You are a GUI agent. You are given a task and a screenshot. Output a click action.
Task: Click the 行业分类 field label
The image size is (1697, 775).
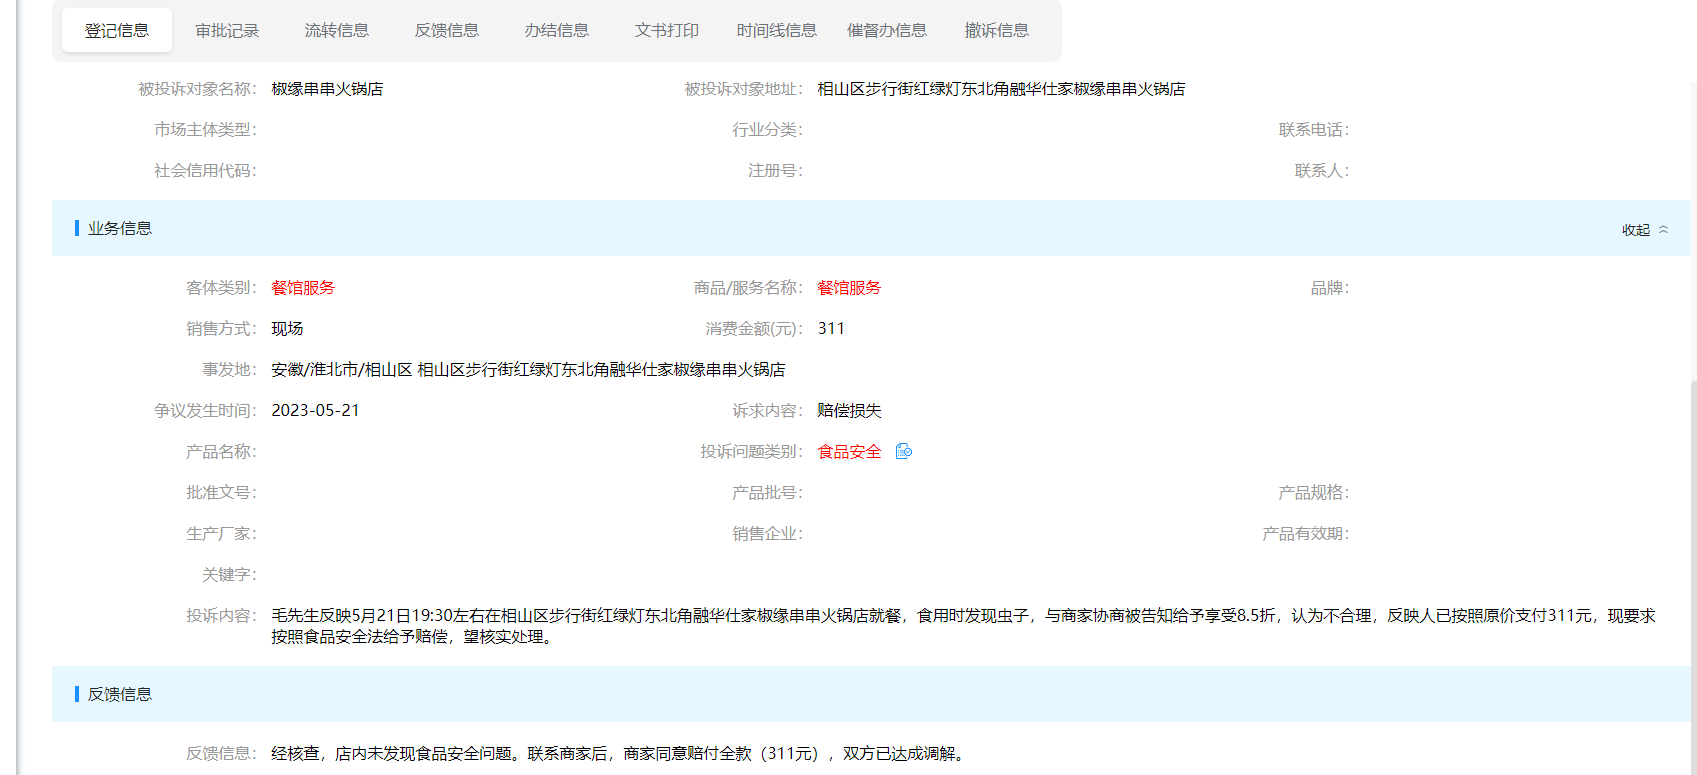click(767, 130)
